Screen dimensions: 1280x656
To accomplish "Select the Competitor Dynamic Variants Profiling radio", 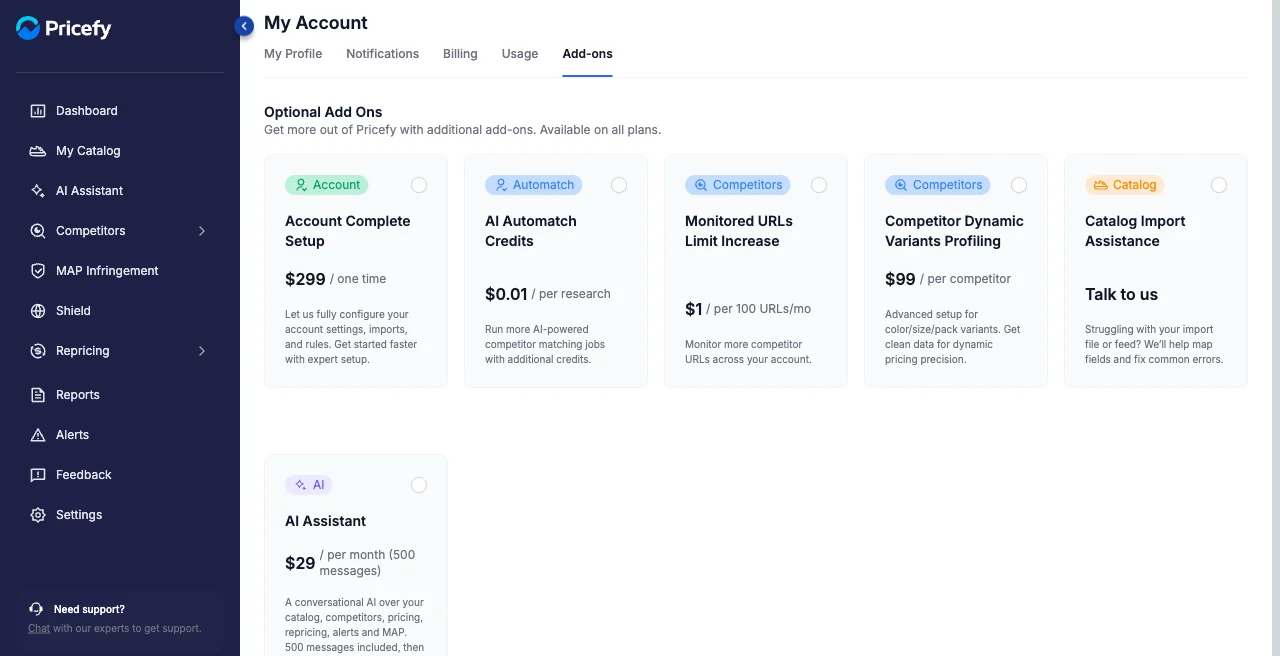I will pyautogui.click(x=1019, y=185).
